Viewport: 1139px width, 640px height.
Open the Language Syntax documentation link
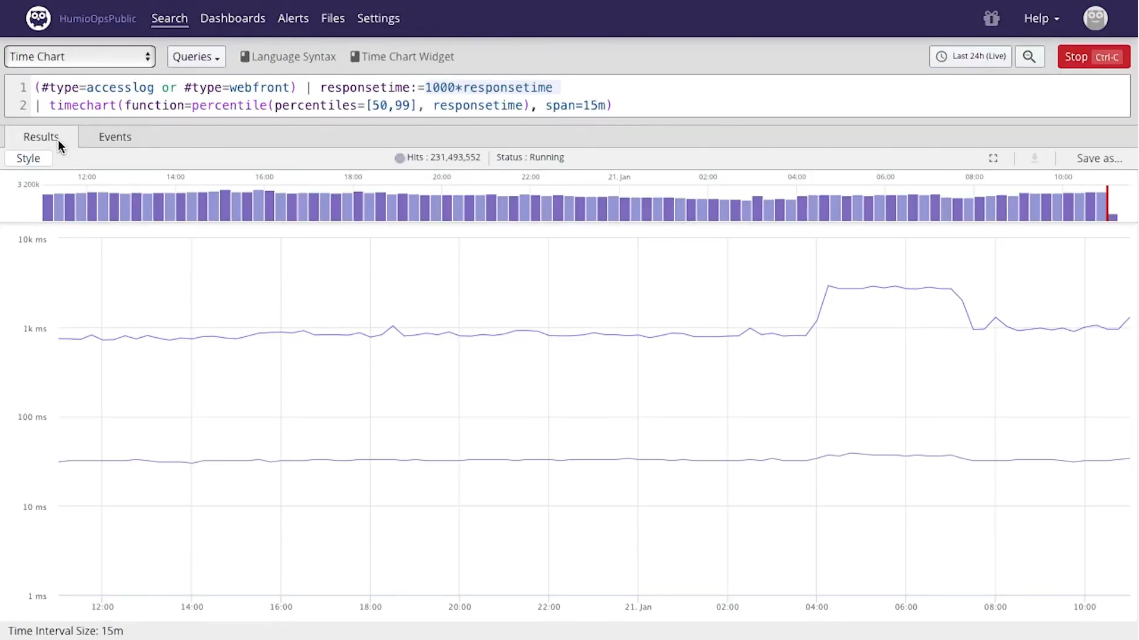[x=288, y=57]
